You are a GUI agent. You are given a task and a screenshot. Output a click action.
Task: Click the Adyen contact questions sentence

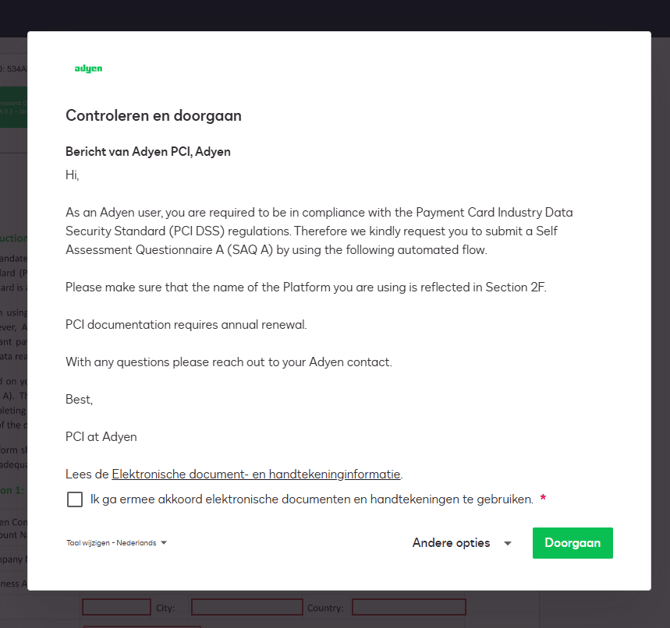click(228, 362)
